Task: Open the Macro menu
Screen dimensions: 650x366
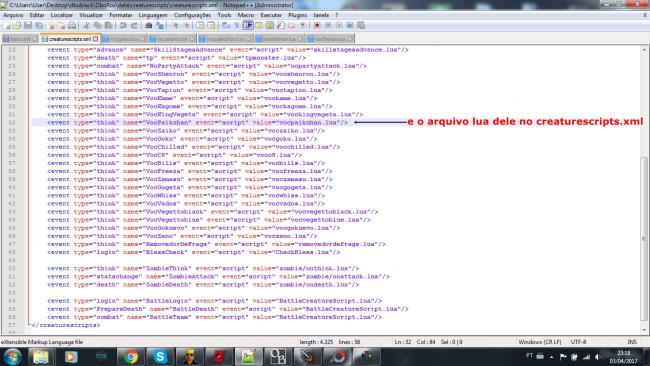Action: [246, 15]
